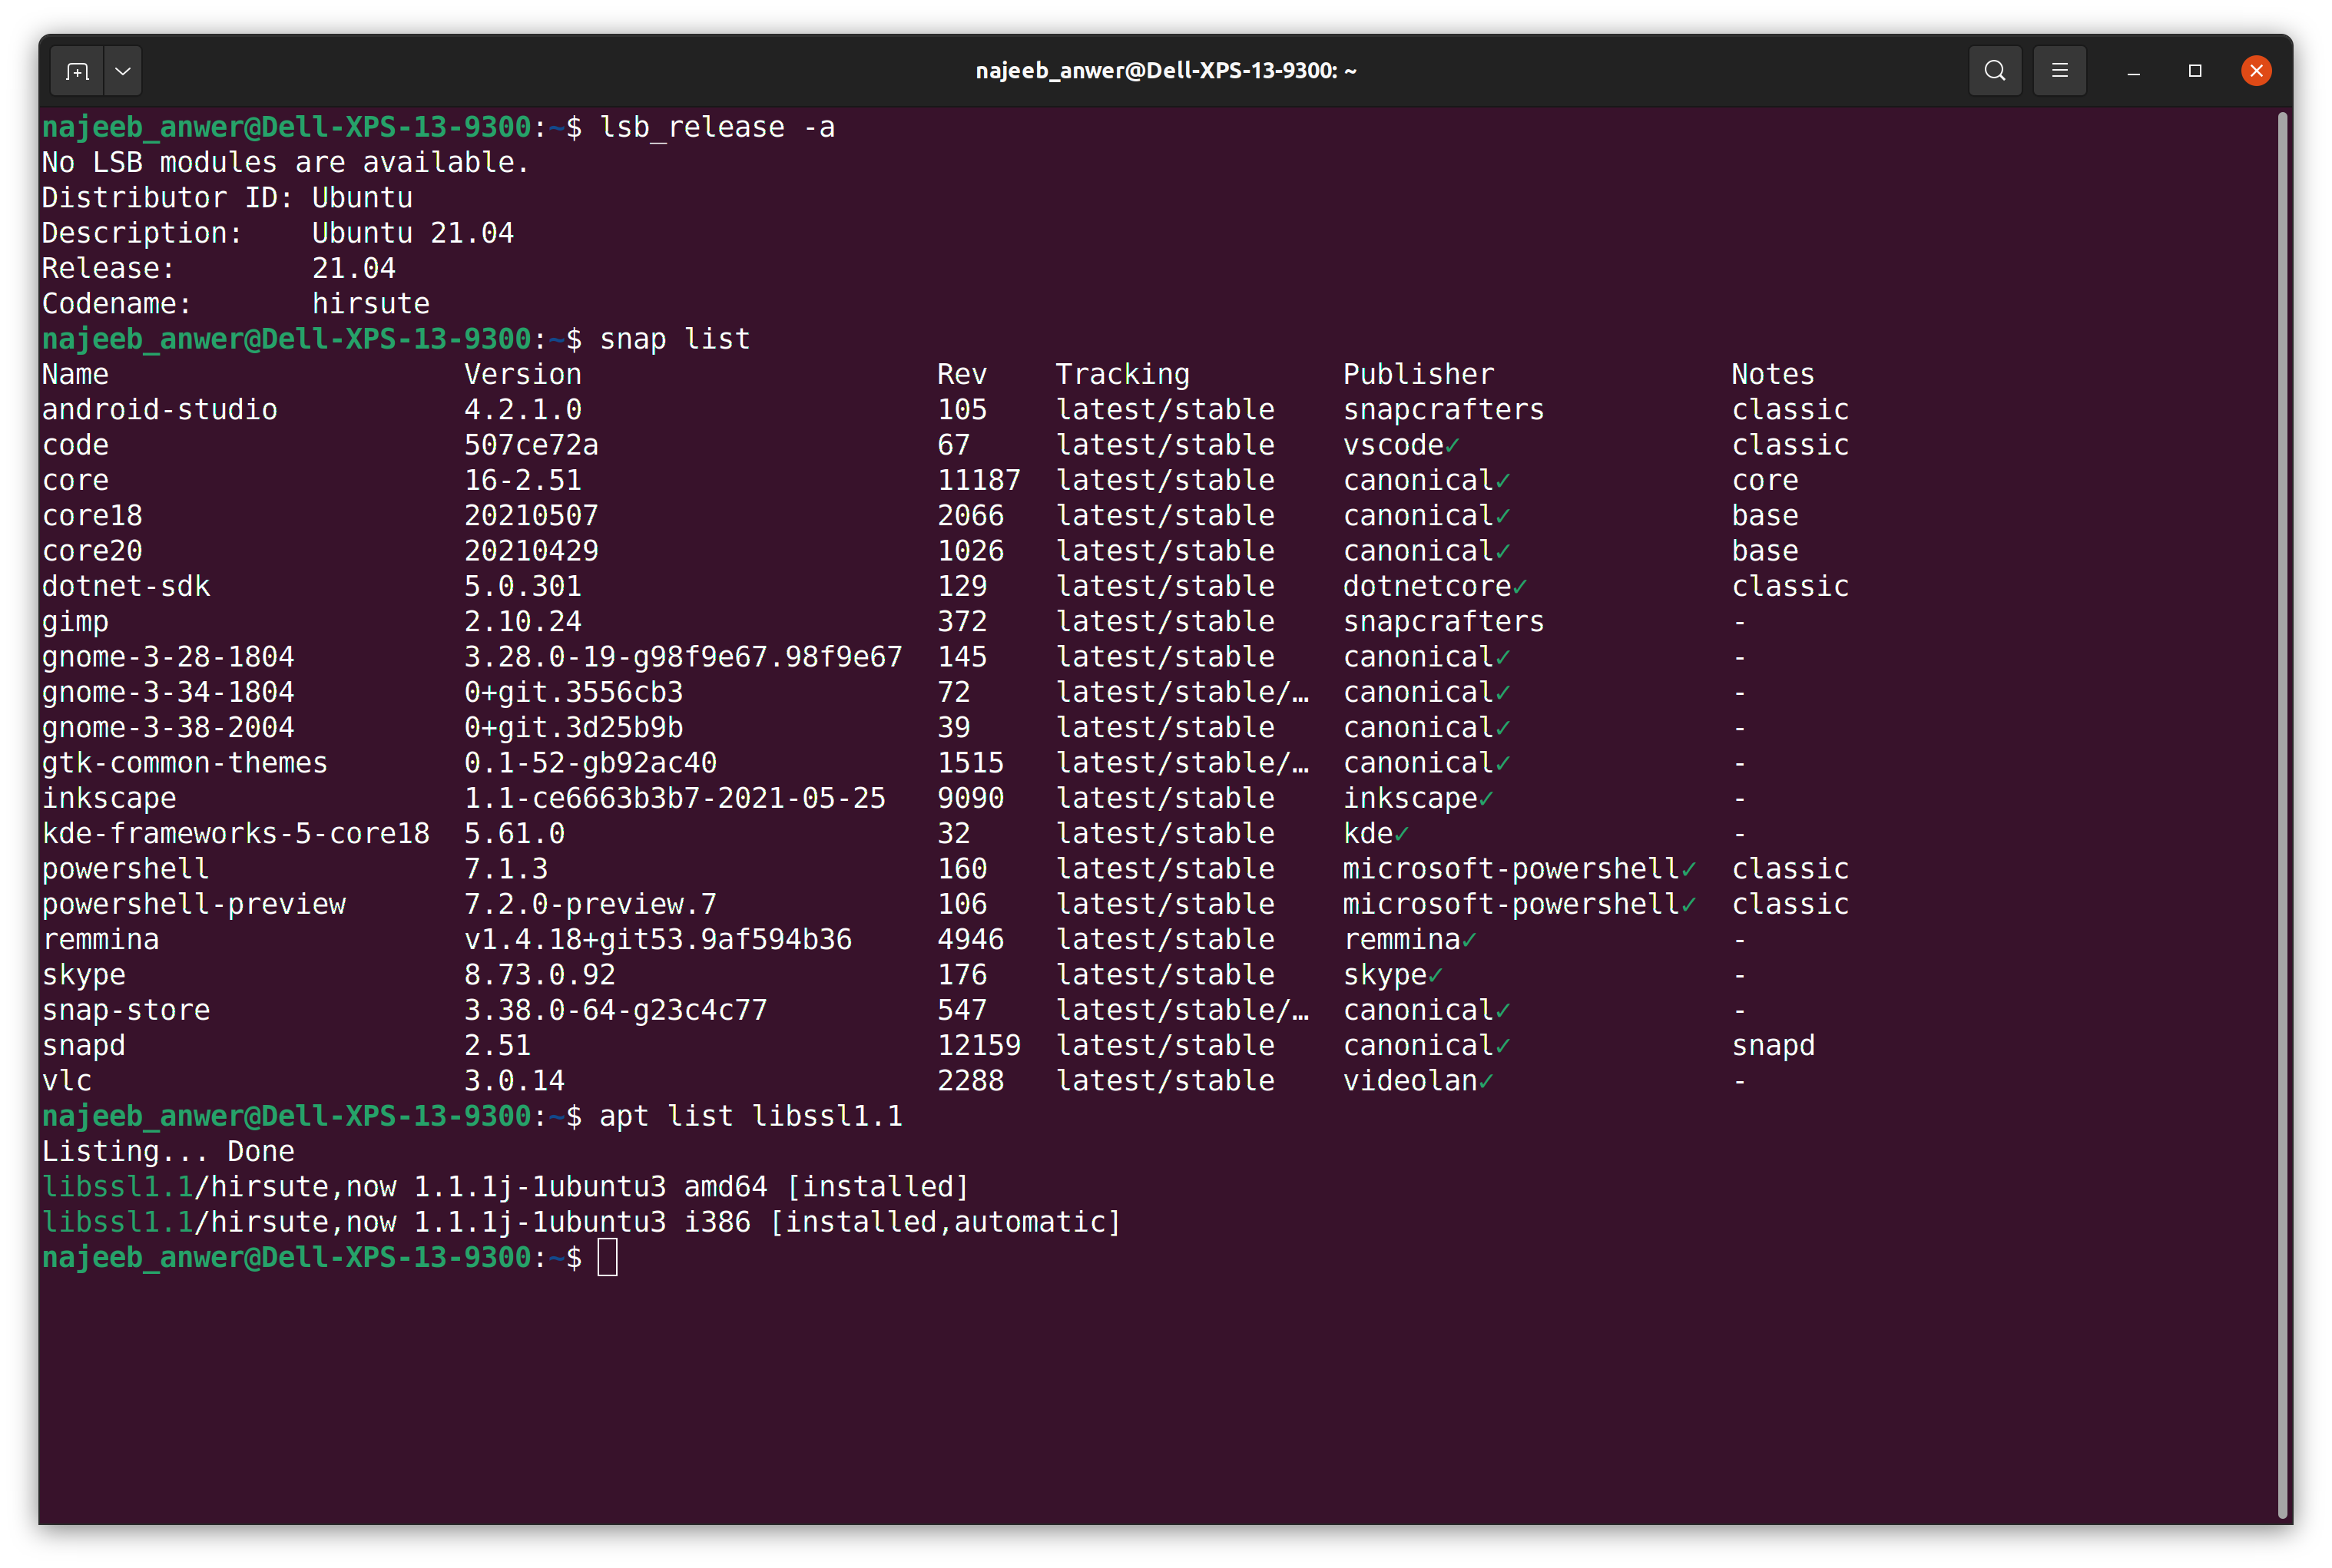Click the 'snap-store' snap name

coord(126,1010)
